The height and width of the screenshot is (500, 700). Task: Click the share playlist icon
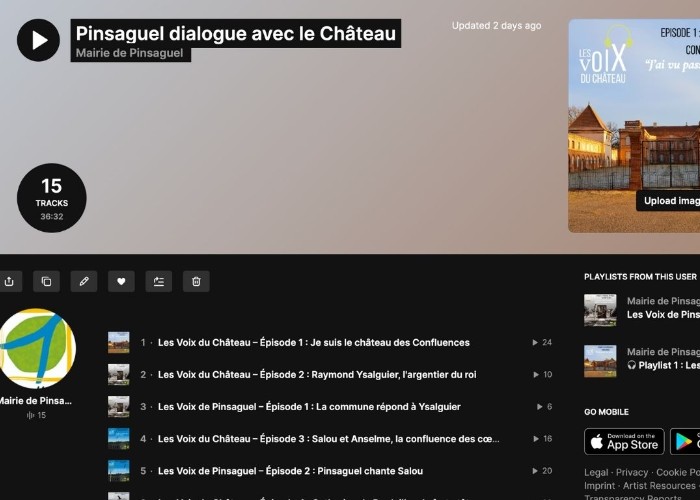(9, 281)
